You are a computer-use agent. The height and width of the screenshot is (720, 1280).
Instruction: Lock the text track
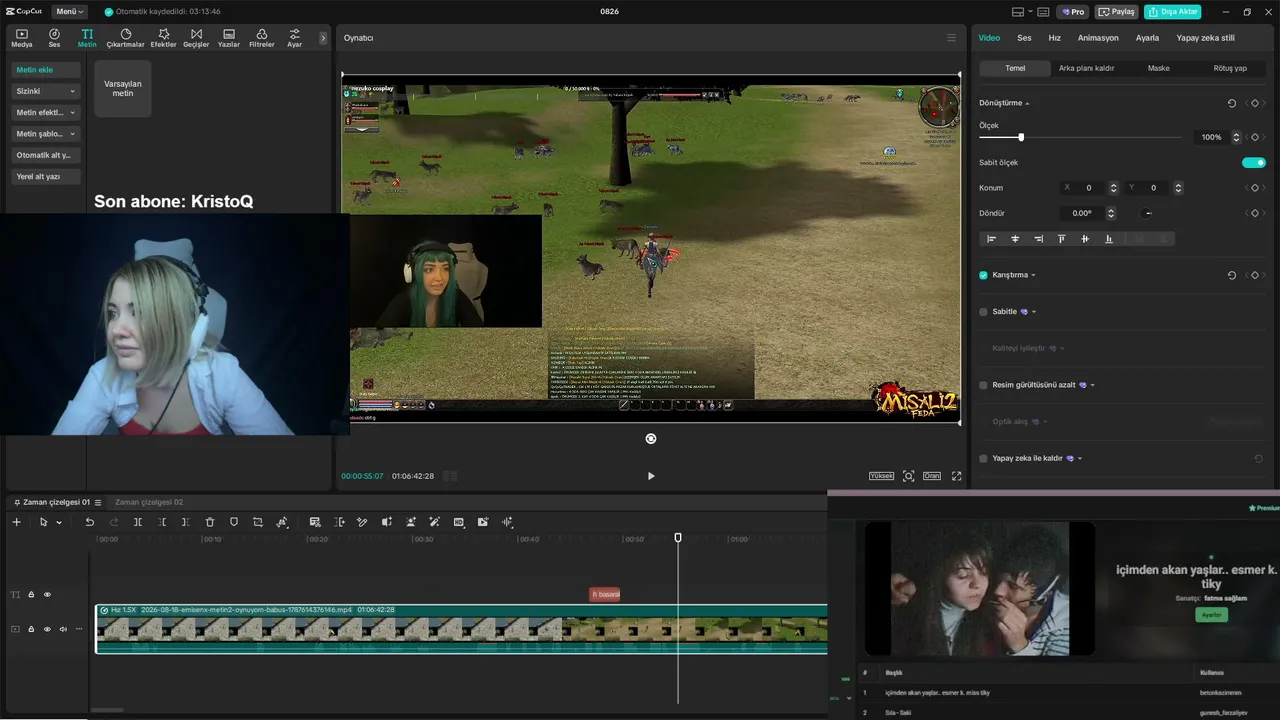(31, 595)
